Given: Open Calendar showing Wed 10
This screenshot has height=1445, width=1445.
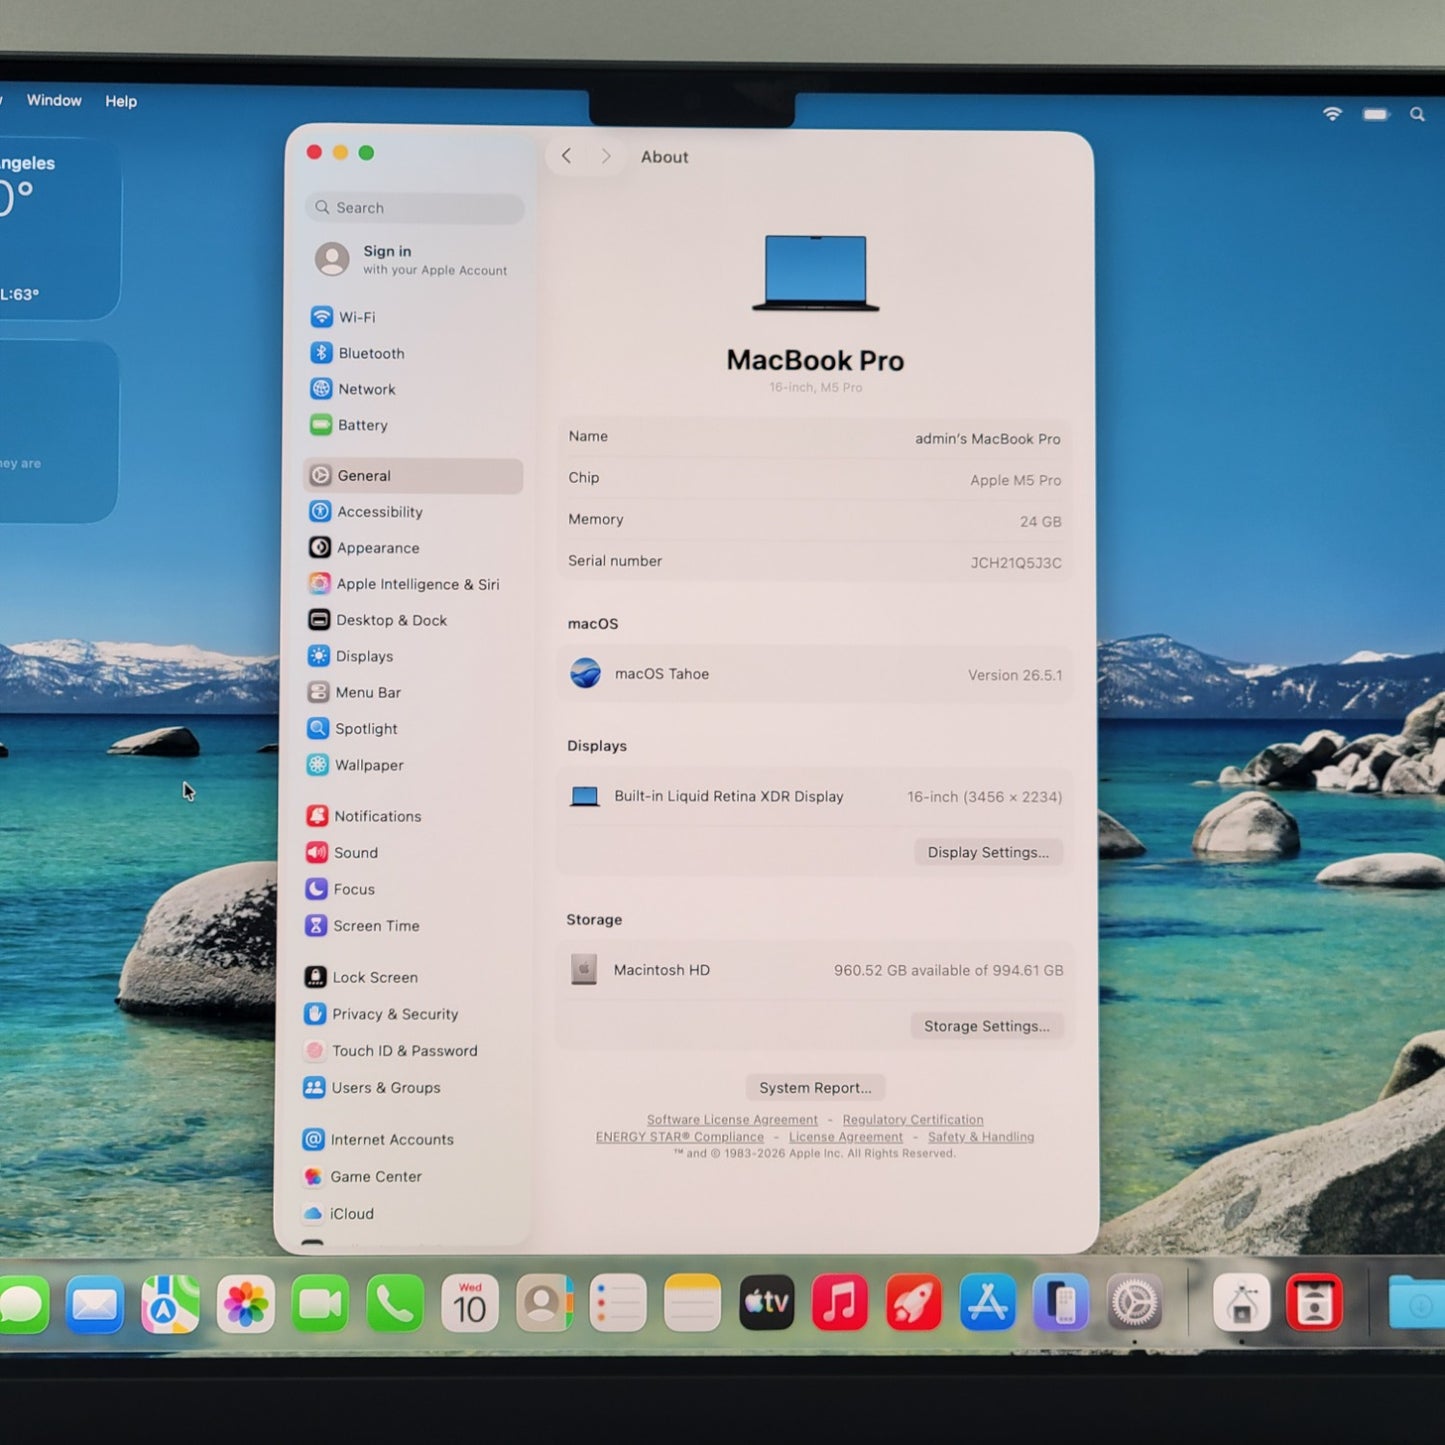Looking at the screenshot, I should pyautogui.click(x=470, y=1304).
